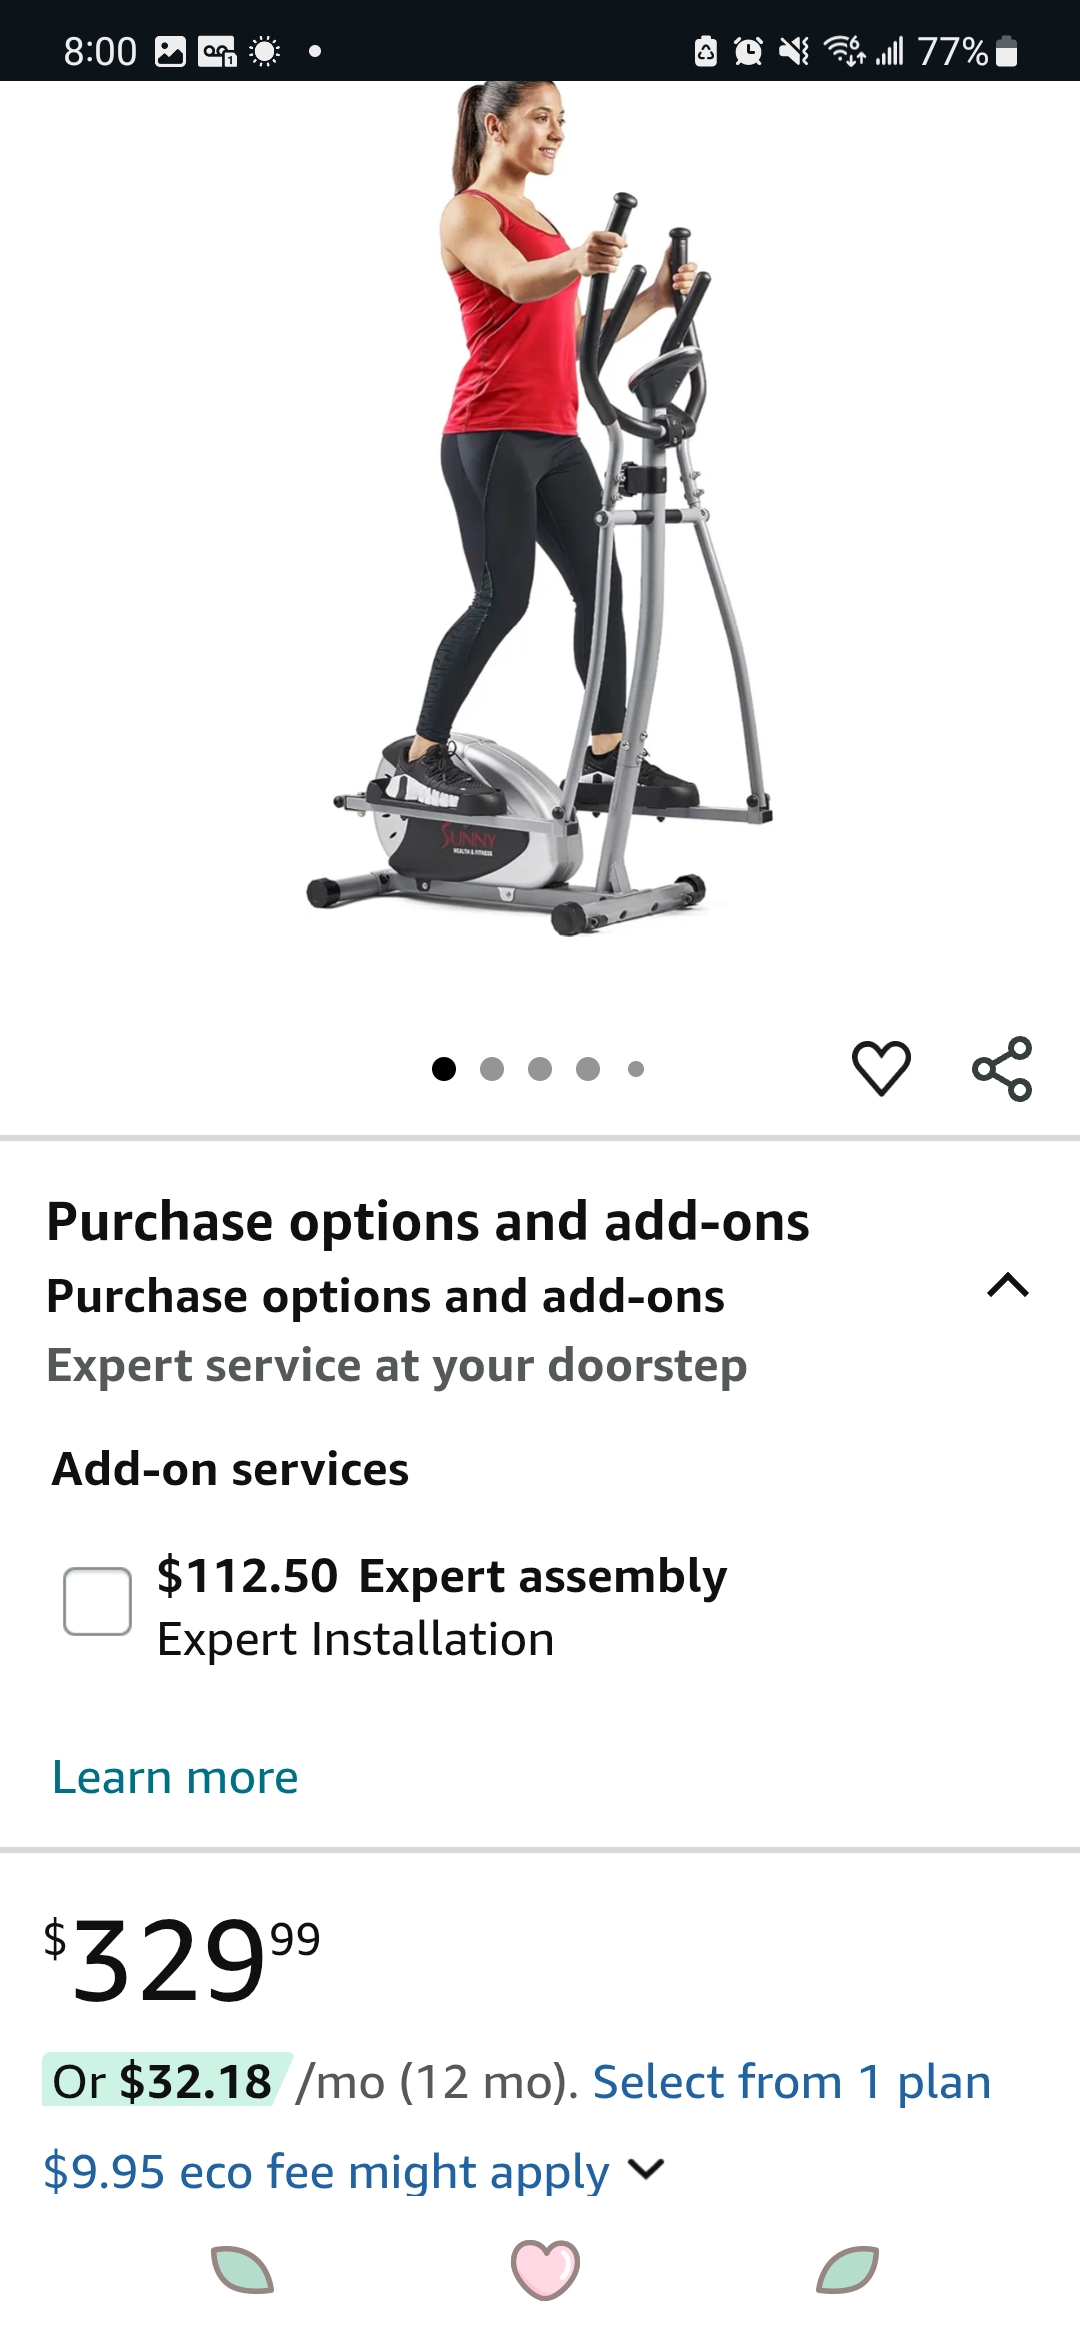Viewport: 1080px width, 2340px height.
Task: Tap the battery indicator icon
Action: coord(1007,50)
